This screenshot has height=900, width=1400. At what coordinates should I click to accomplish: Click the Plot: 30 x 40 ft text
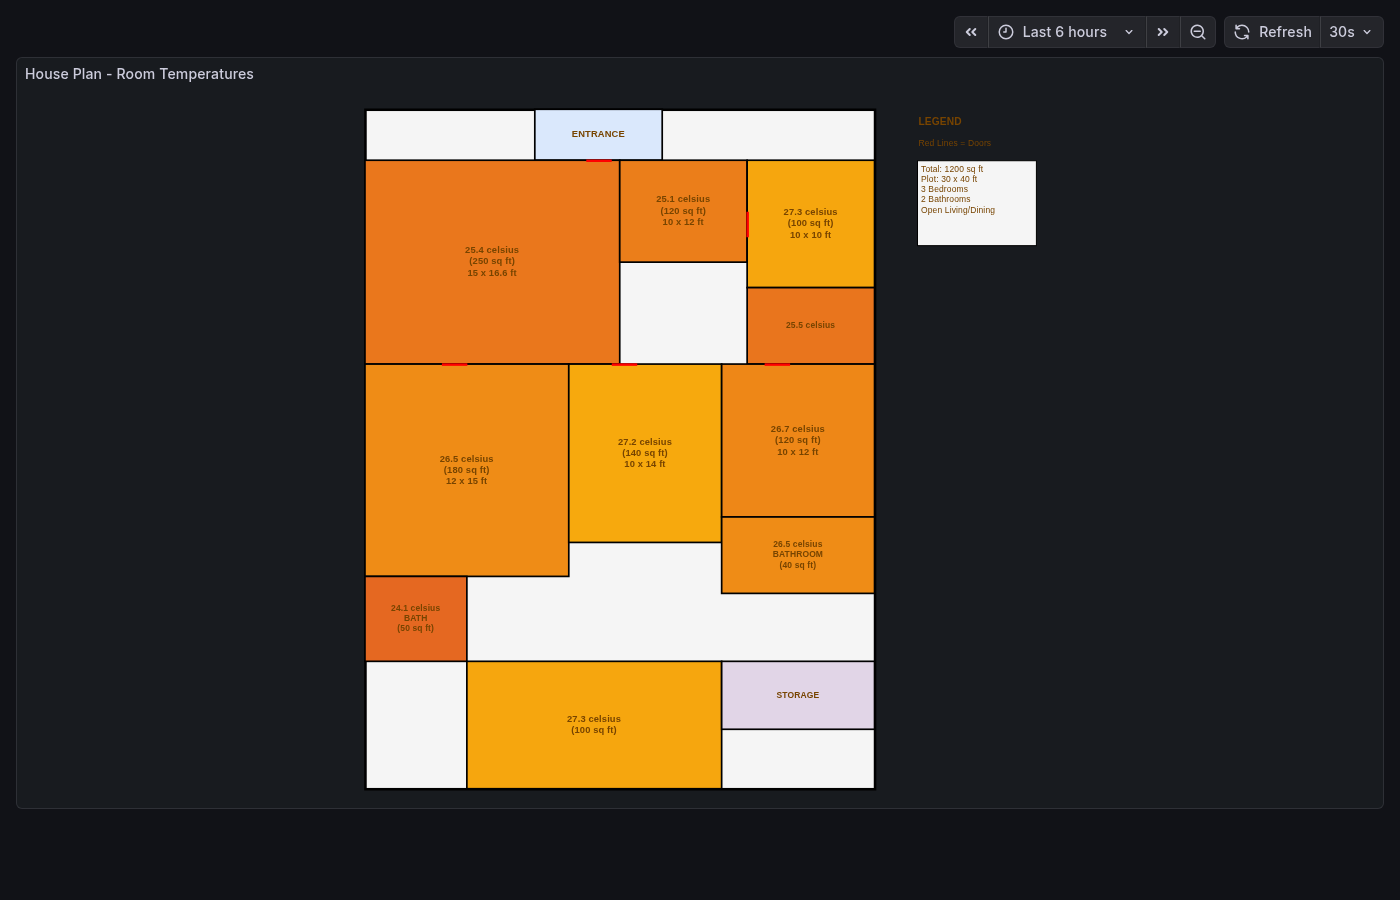pos(949,179)
